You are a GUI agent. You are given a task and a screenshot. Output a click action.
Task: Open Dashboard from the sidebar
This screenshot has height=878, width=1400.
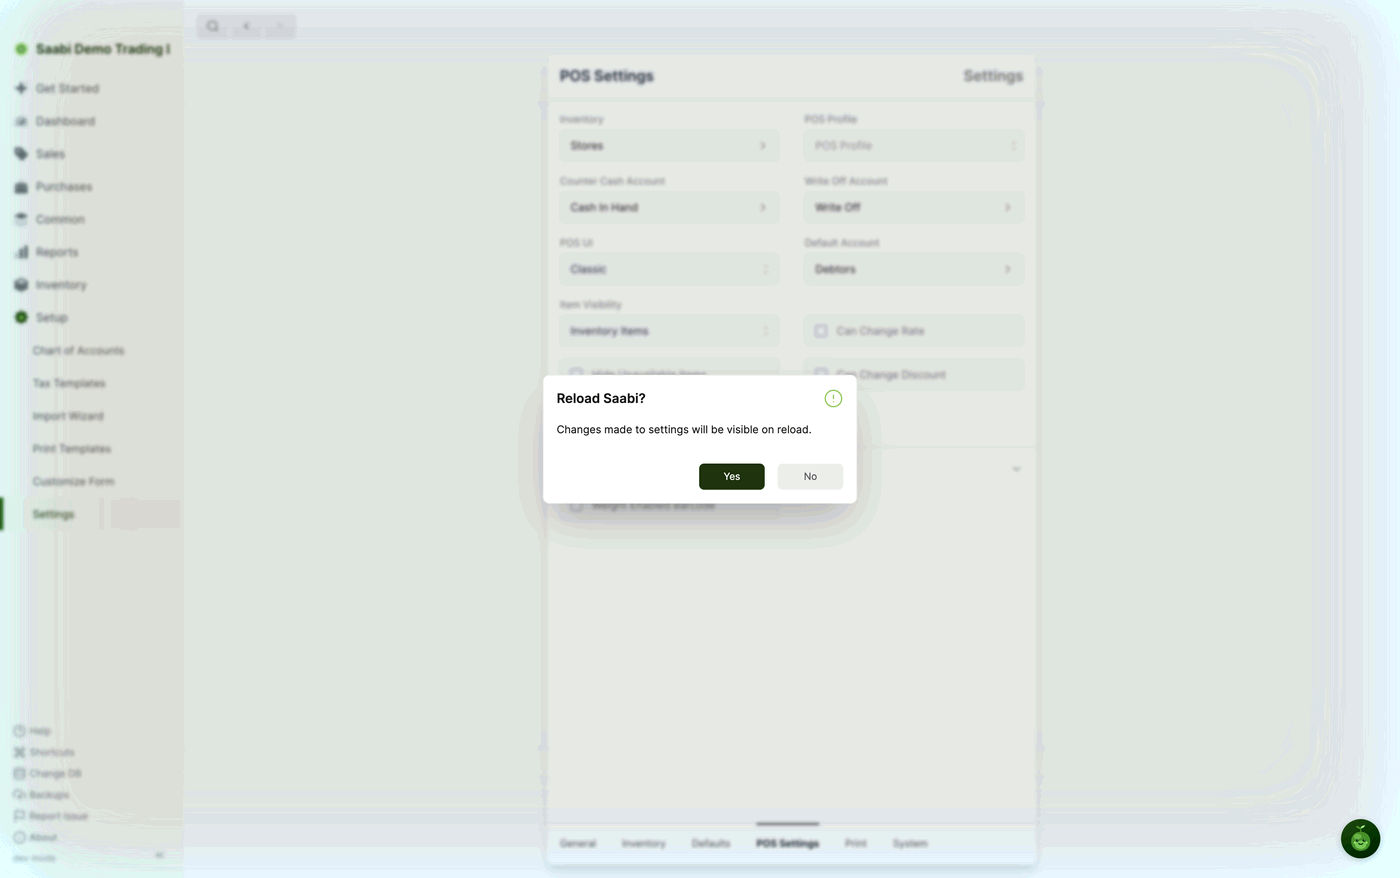click(x=65, y=121)
